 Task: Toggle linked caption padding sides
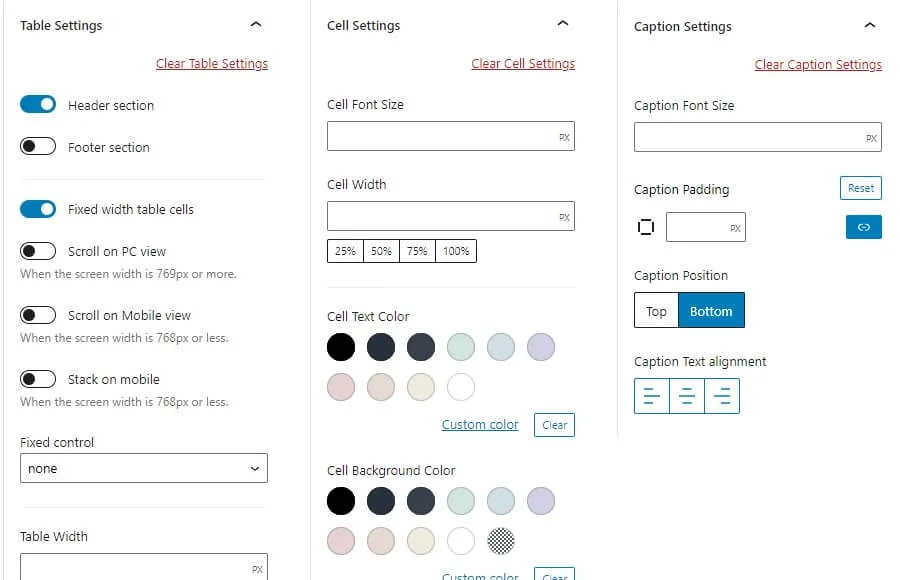pyautogui.click(x=863, y=227)
